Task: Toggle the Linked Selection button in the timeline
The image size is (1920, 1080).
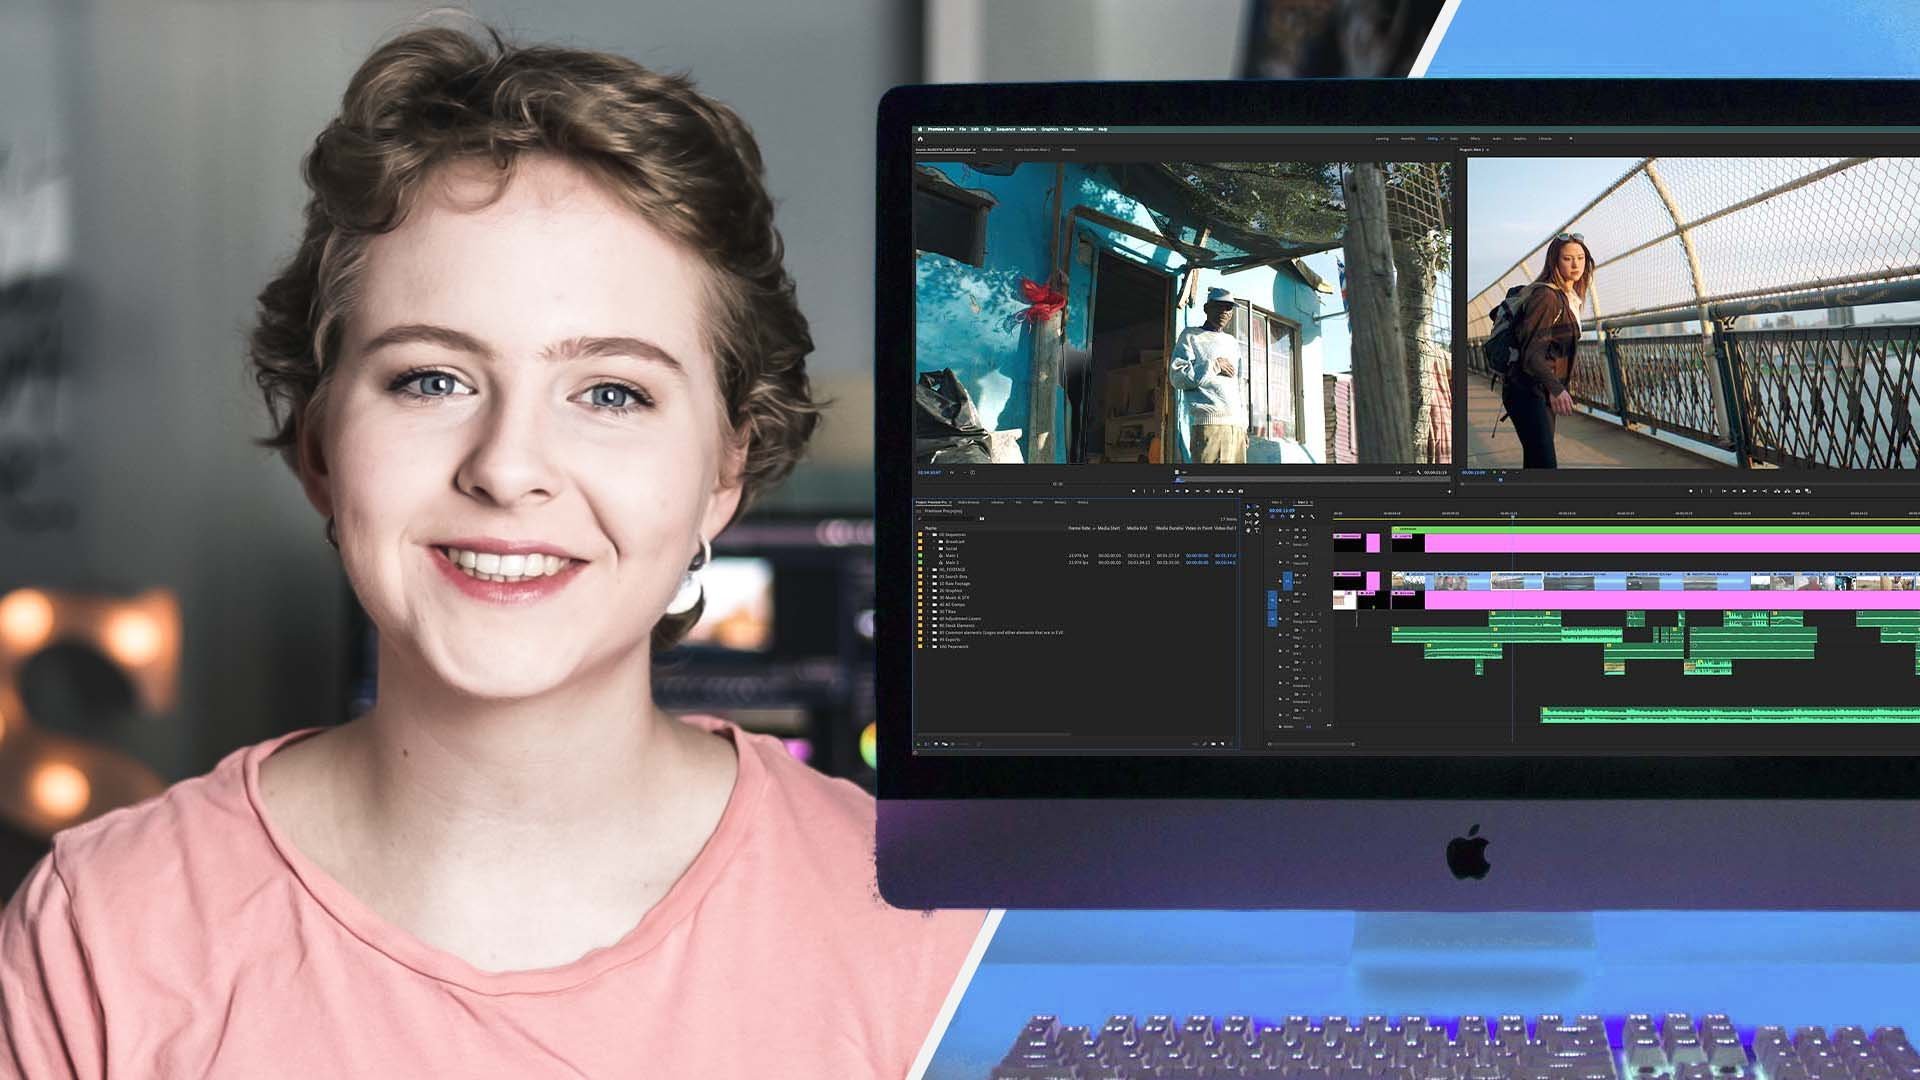Action: pyautogui.click(x=1292, y=516)
